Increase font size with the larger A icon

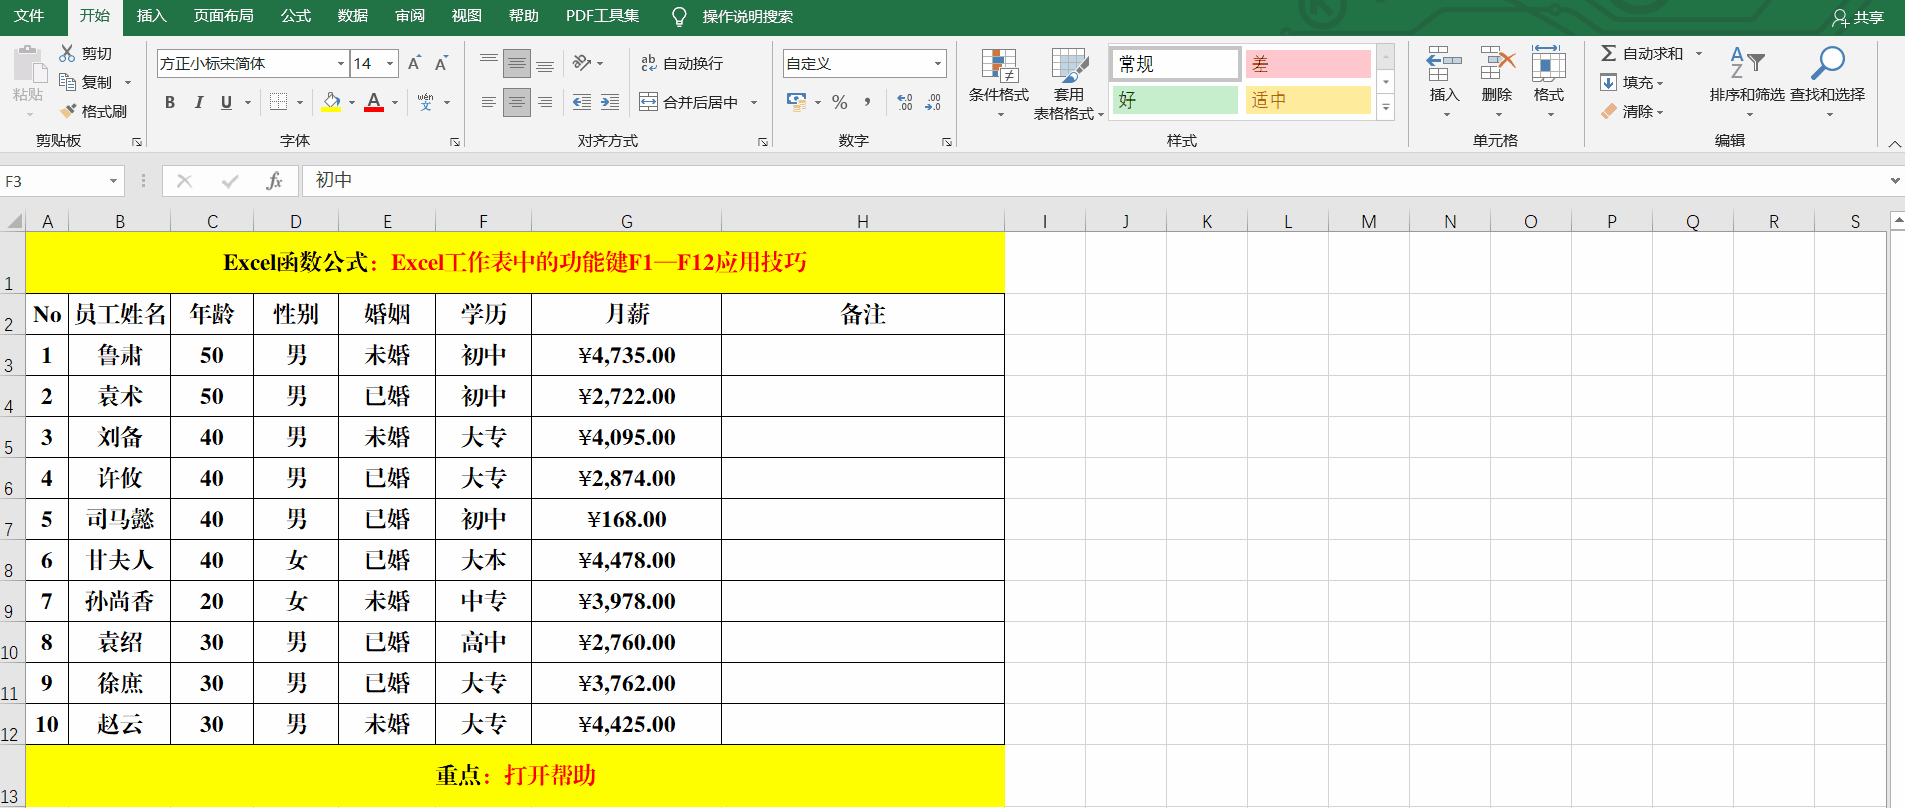(414, 63)
